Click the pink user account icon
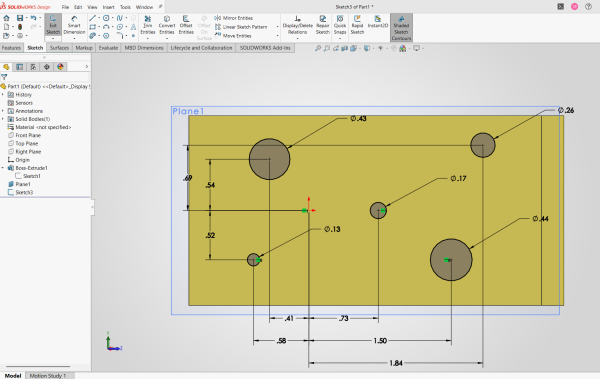Image resolution: width=600 pixels, height=379 pixels. coord(574,7)
